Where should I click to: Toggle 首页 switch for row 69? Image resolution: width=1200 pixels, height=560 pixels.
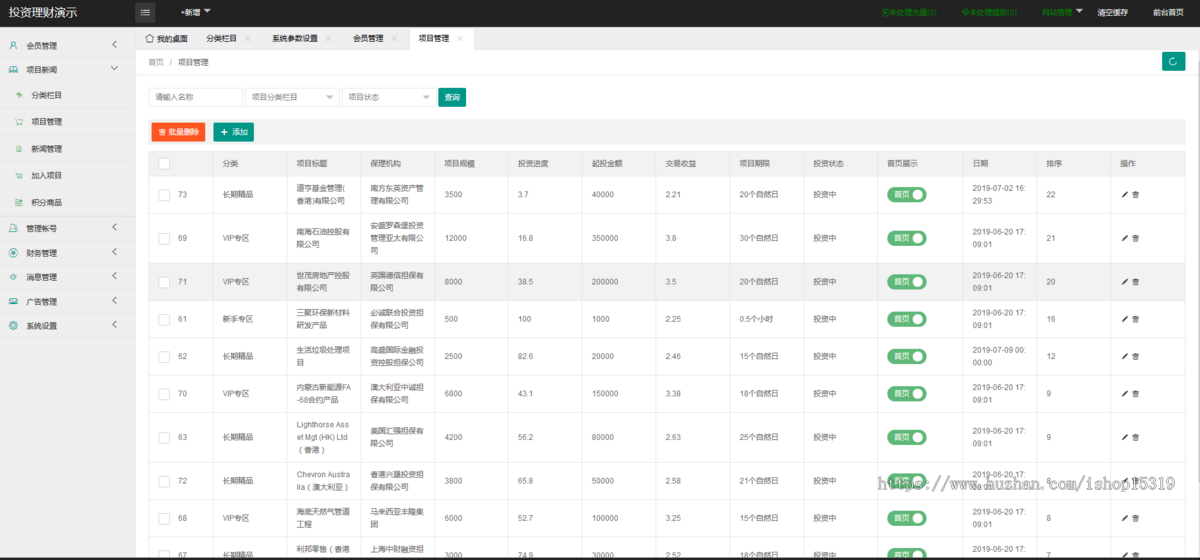click(906, 238)
